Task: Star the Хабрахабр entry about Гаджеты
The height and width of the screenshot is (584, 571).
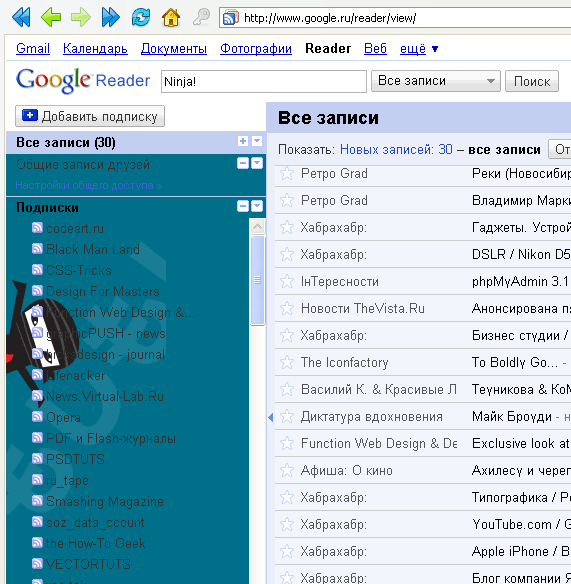Action: click(x=287, y=227)
